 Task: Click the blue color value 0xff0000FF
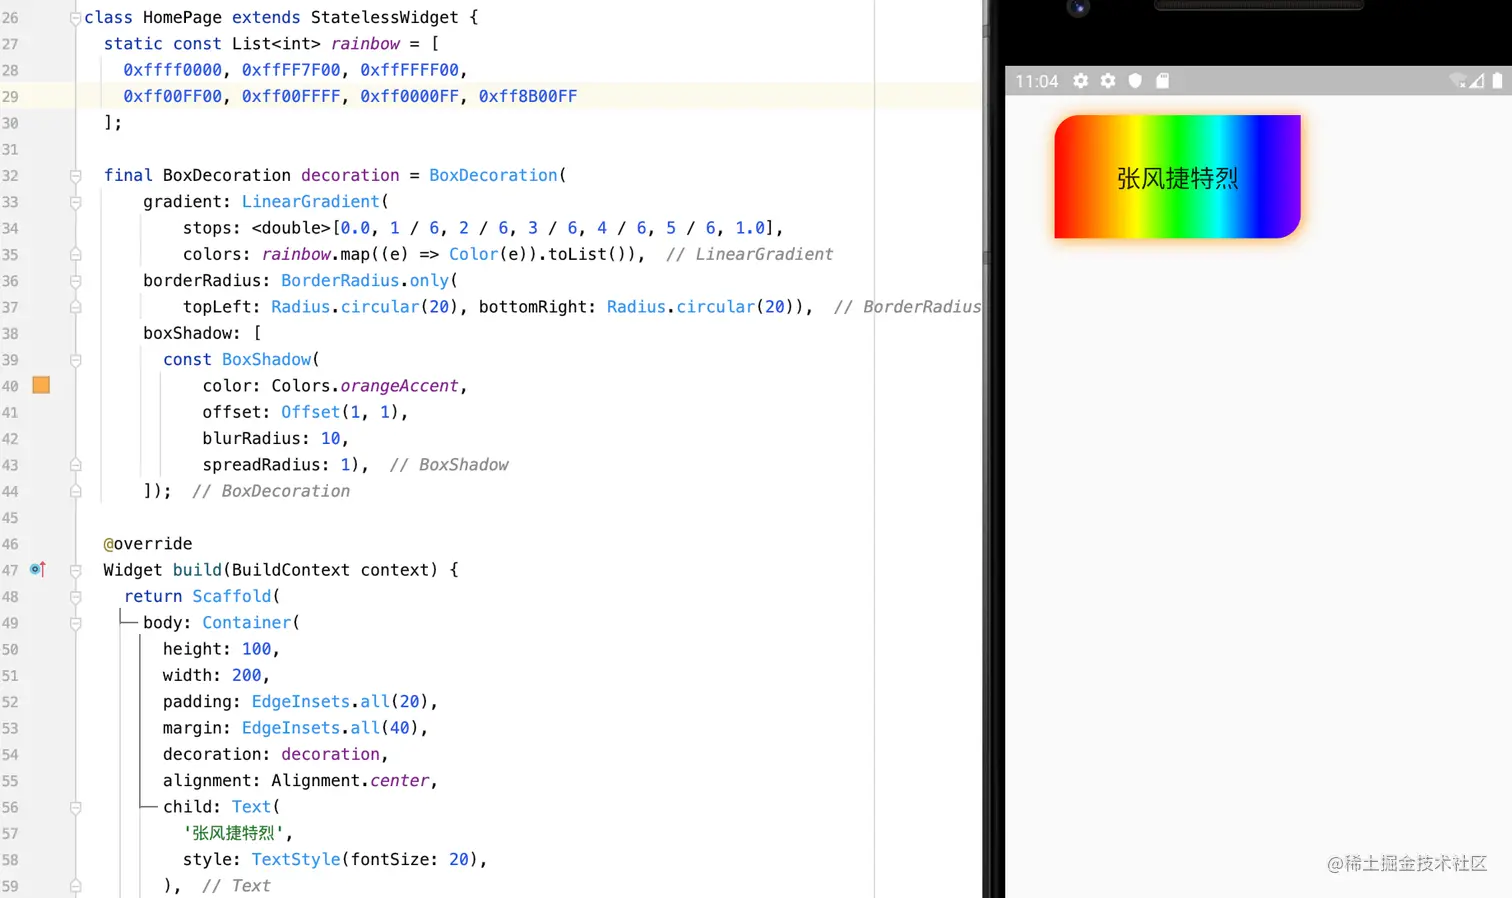[x=410, y=96]
